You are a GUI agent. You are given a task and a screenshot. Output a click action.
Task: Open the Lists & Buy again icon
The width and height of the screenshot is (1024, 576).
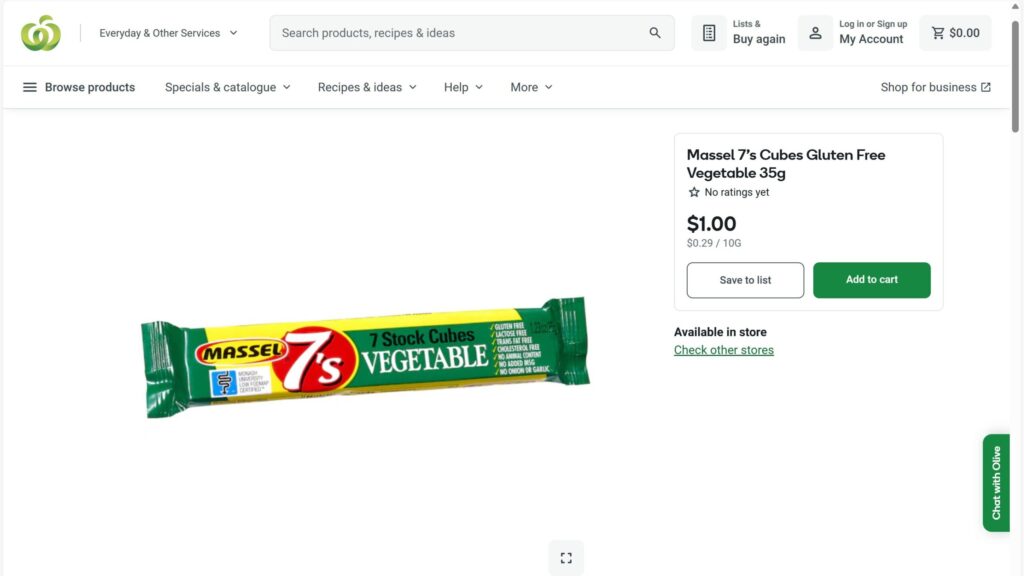click(x=709, y=33)
